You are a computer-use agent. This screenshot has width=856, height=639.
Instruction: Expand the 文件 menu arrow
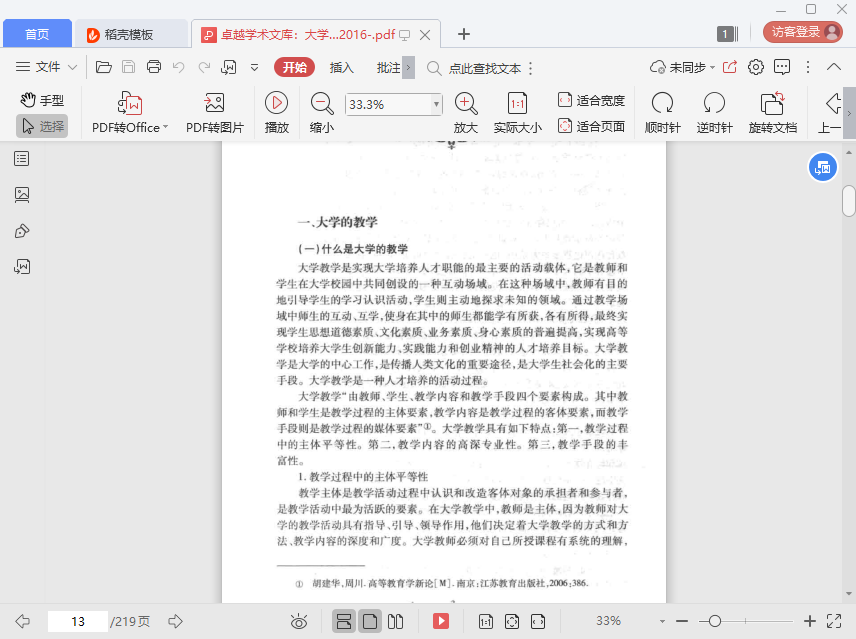(x=72, y=68)
